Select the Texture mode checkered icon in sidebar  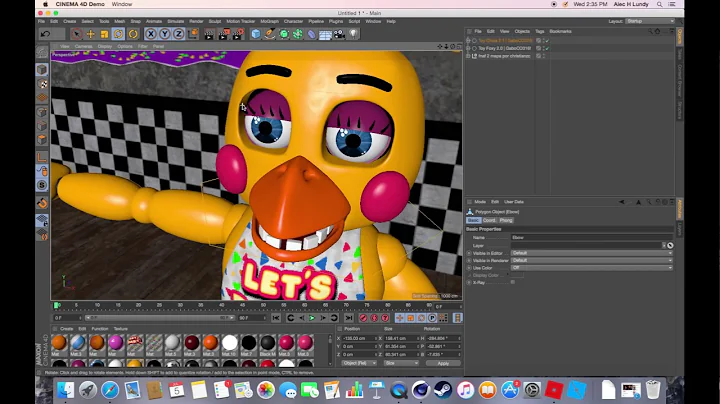pos(42,84)
